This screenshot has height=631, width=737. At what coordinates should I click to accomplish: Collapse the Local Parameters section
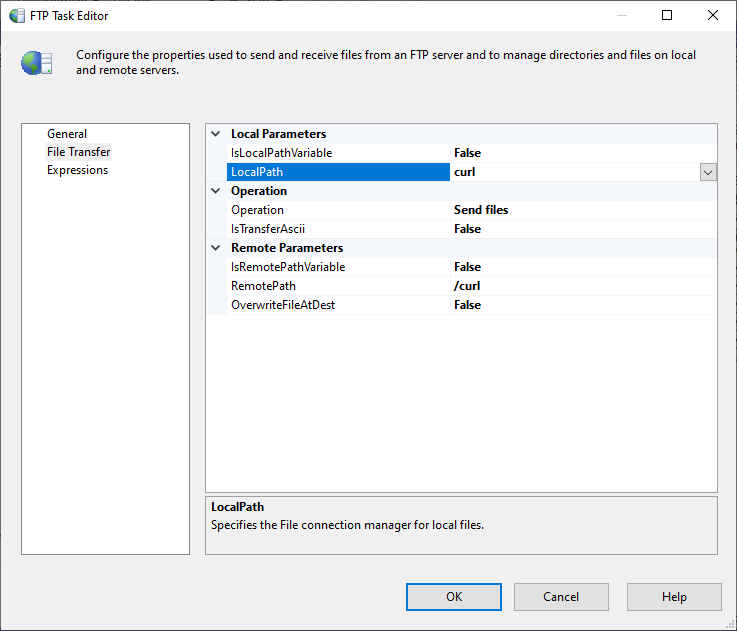coord(216,134)
